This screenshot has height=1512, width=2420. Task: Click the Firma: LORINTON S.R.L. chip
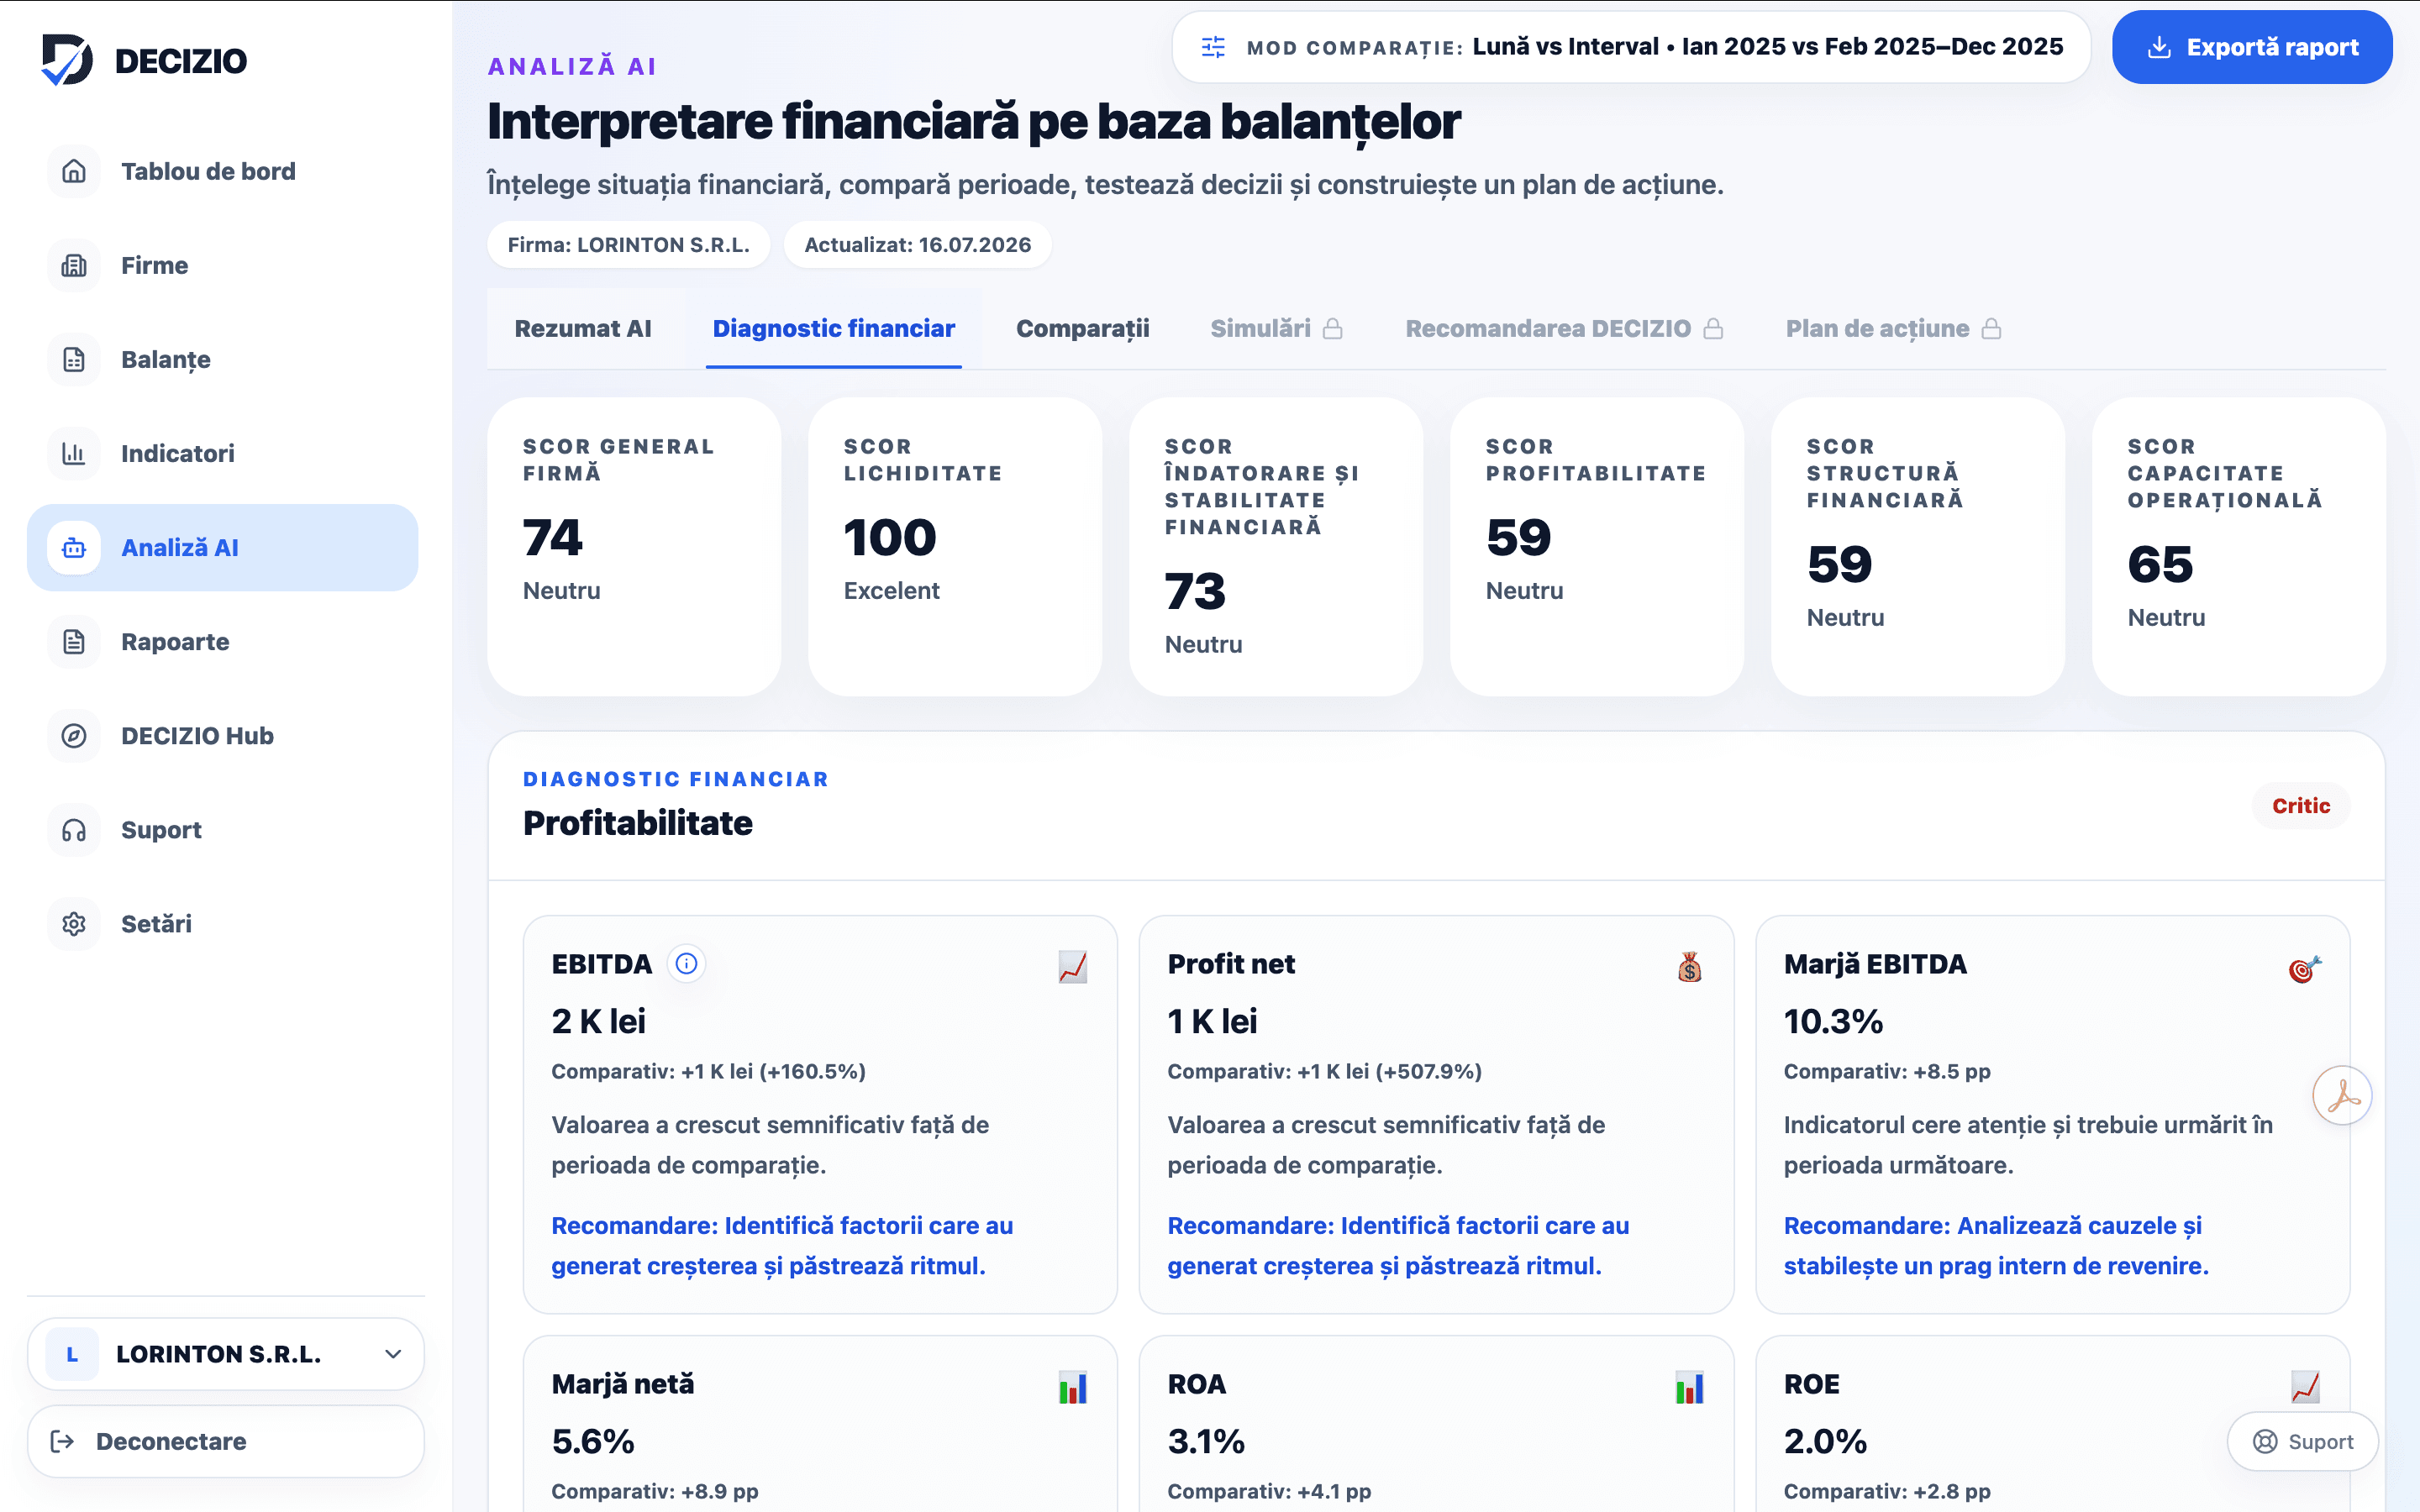628,245
